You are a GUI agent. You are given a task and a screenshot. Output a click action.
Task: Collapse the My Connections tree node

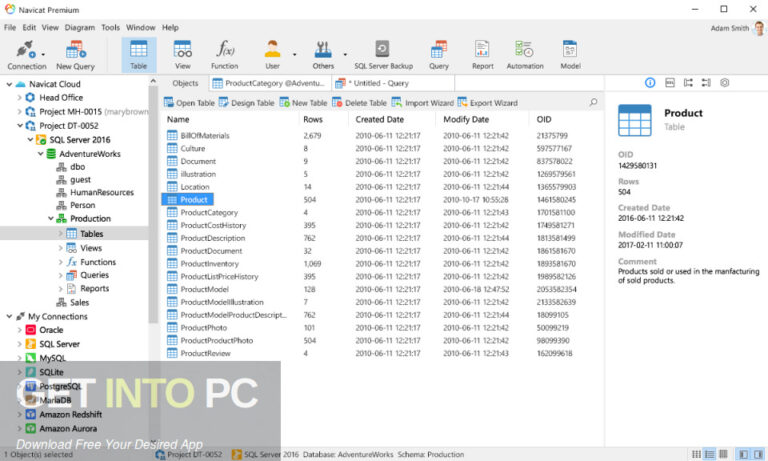9,316
